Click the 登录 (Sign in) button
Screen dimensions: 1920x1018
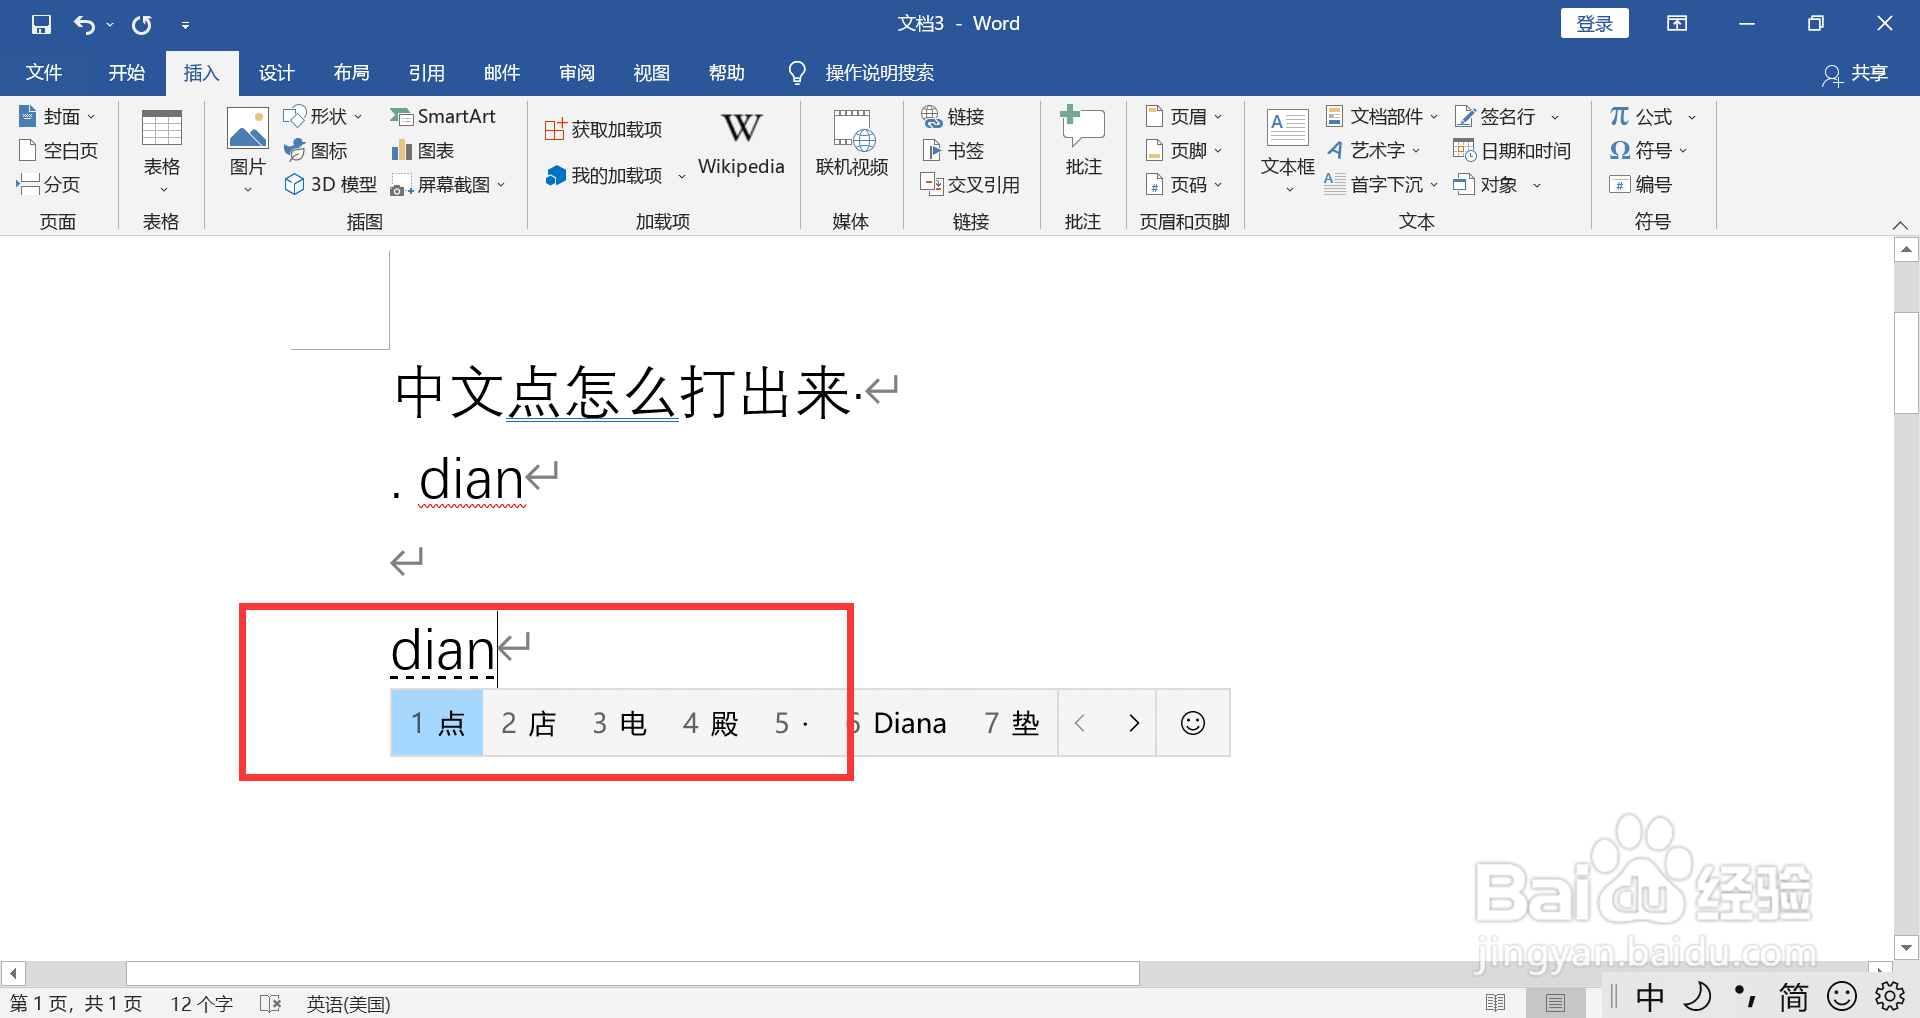[x=1594, y=22]
